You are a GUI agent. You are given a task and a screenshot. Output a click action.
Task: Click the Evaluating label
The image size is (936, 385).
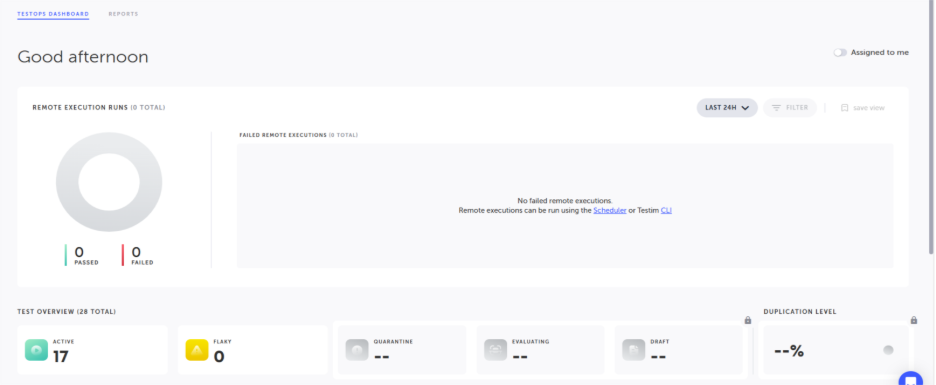click(531, 342)
